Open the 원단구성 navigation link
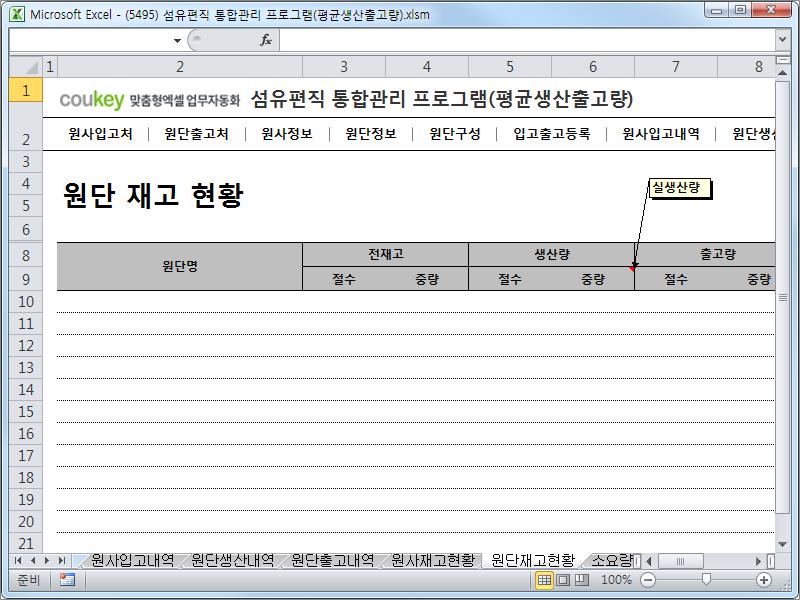This screenshot has width=800, height=600. tap(455, 134)
